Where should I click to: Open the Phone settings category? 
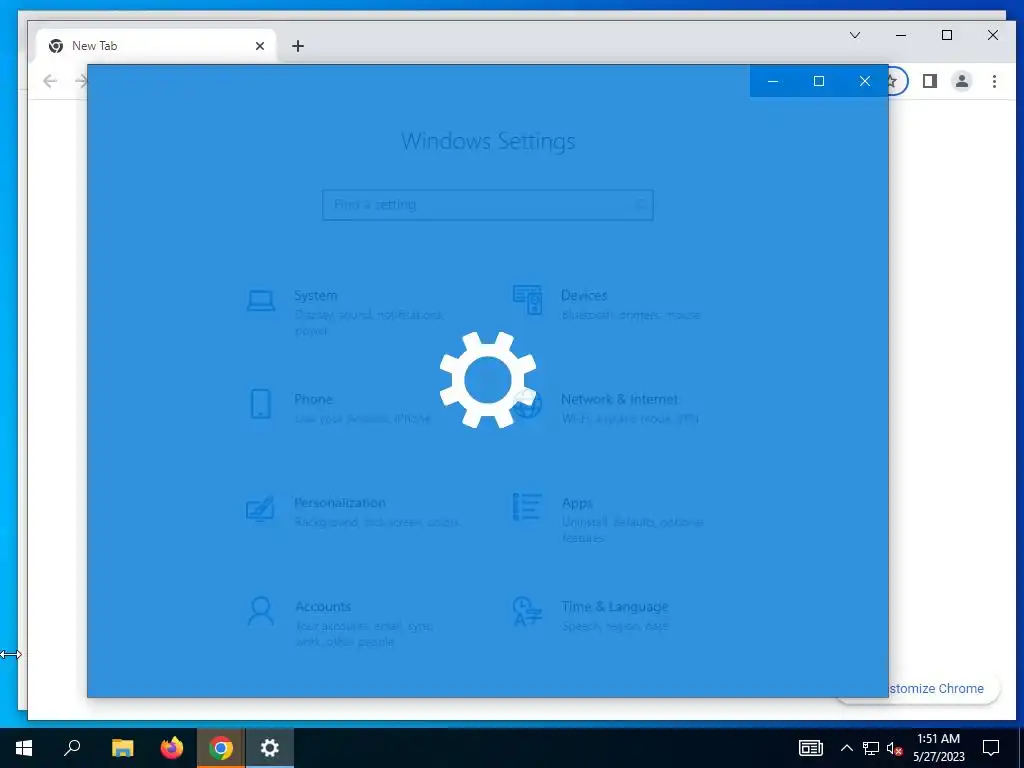(x=346, y=408)
